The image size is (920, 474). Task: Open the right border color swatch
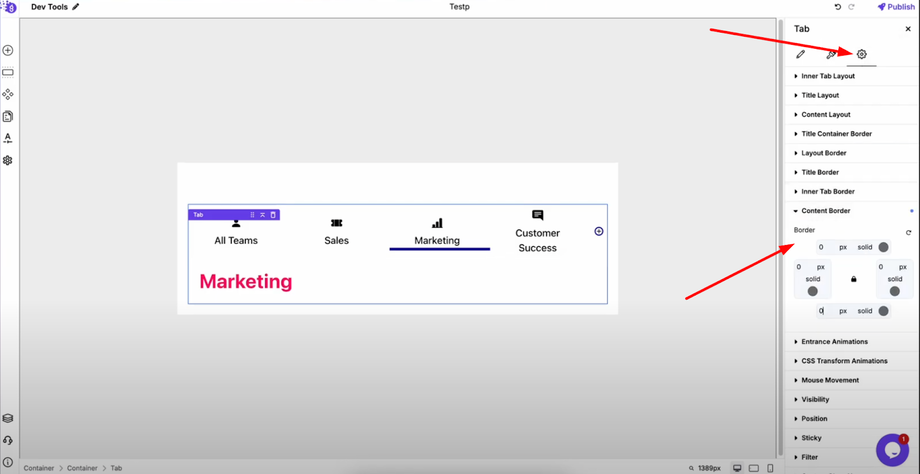pos(894,291)
